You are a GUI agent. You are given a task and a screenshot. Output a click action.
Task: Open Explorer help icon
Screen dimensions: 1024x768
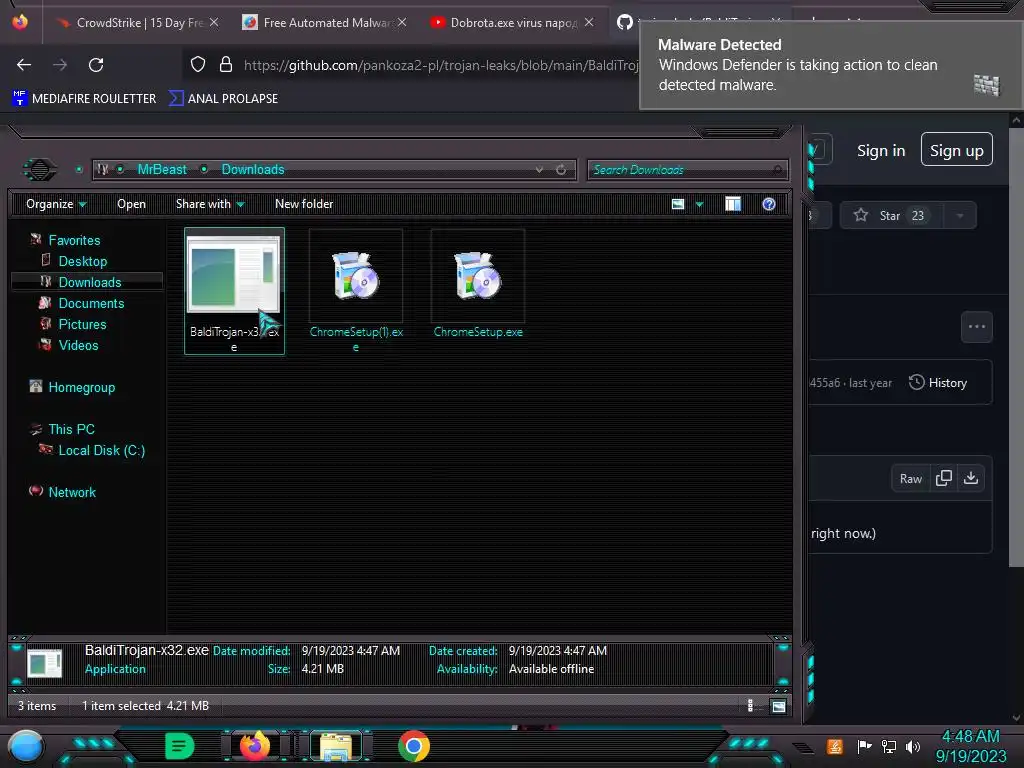click(x=769, y=204)
